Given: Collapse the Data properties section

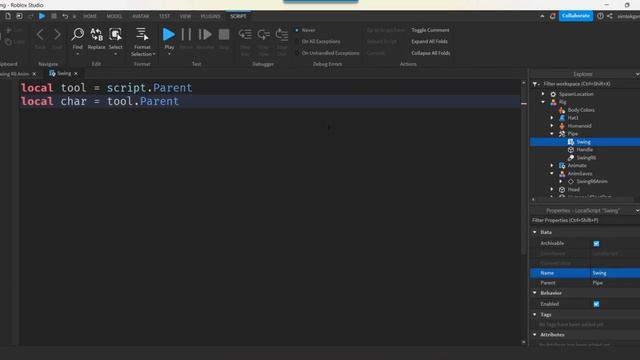Looking at the screenshot, I should click(535, 232).
